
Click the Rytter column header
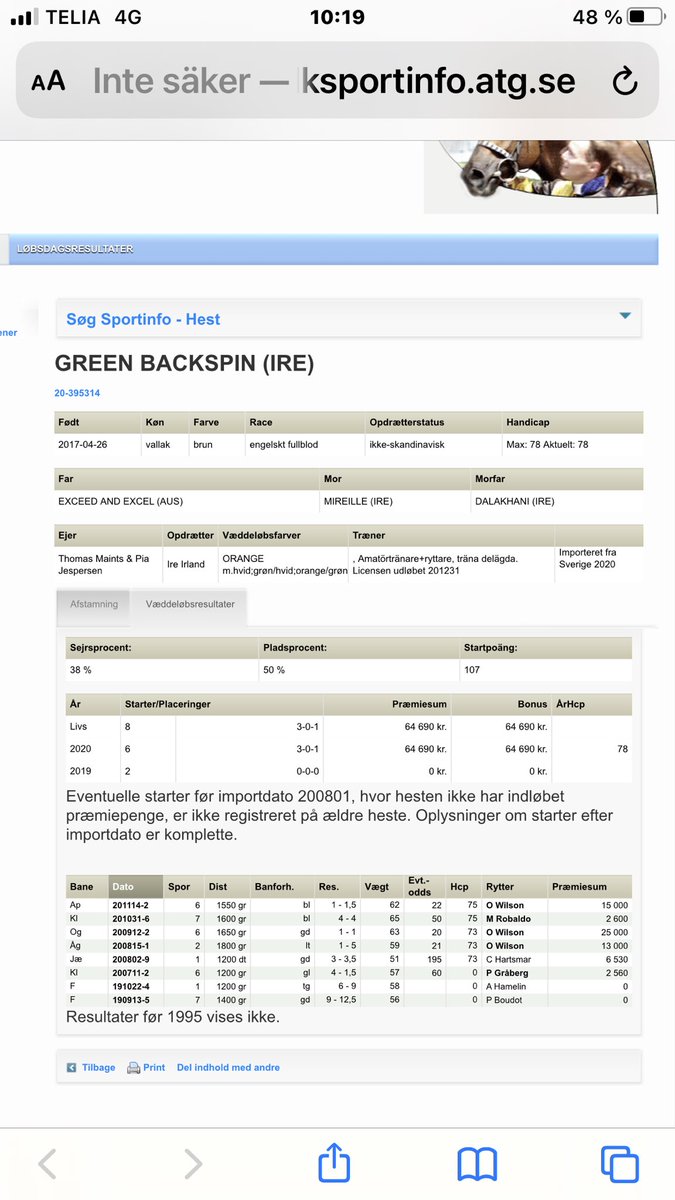[x=514, y=886]
